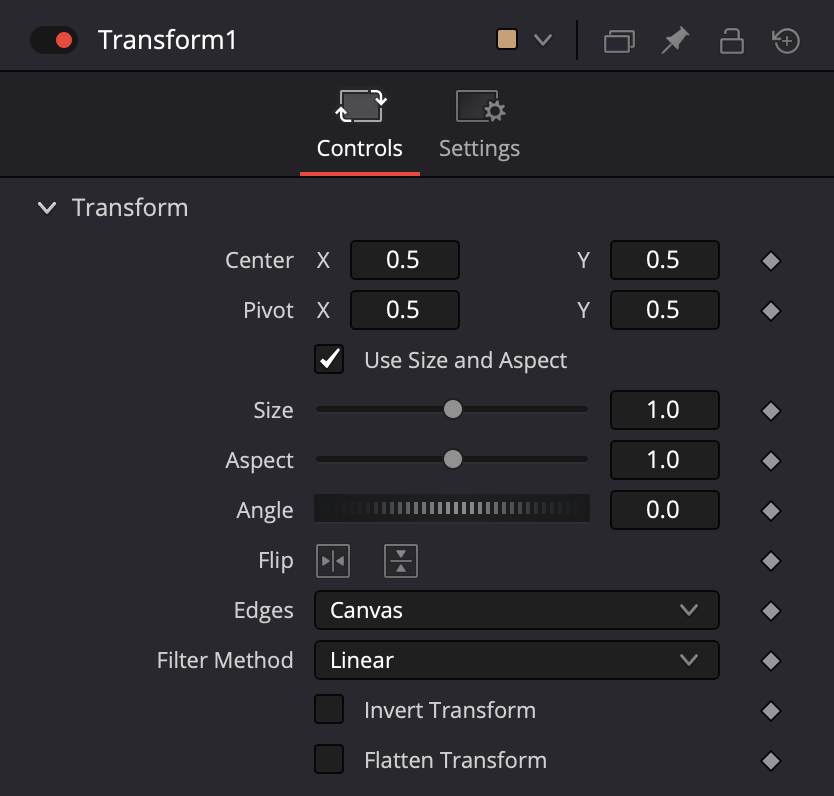The height and width of the screenshot is (796, 834).
Task: Pin the Transform1 inspector panel
Action: (674, 40)
